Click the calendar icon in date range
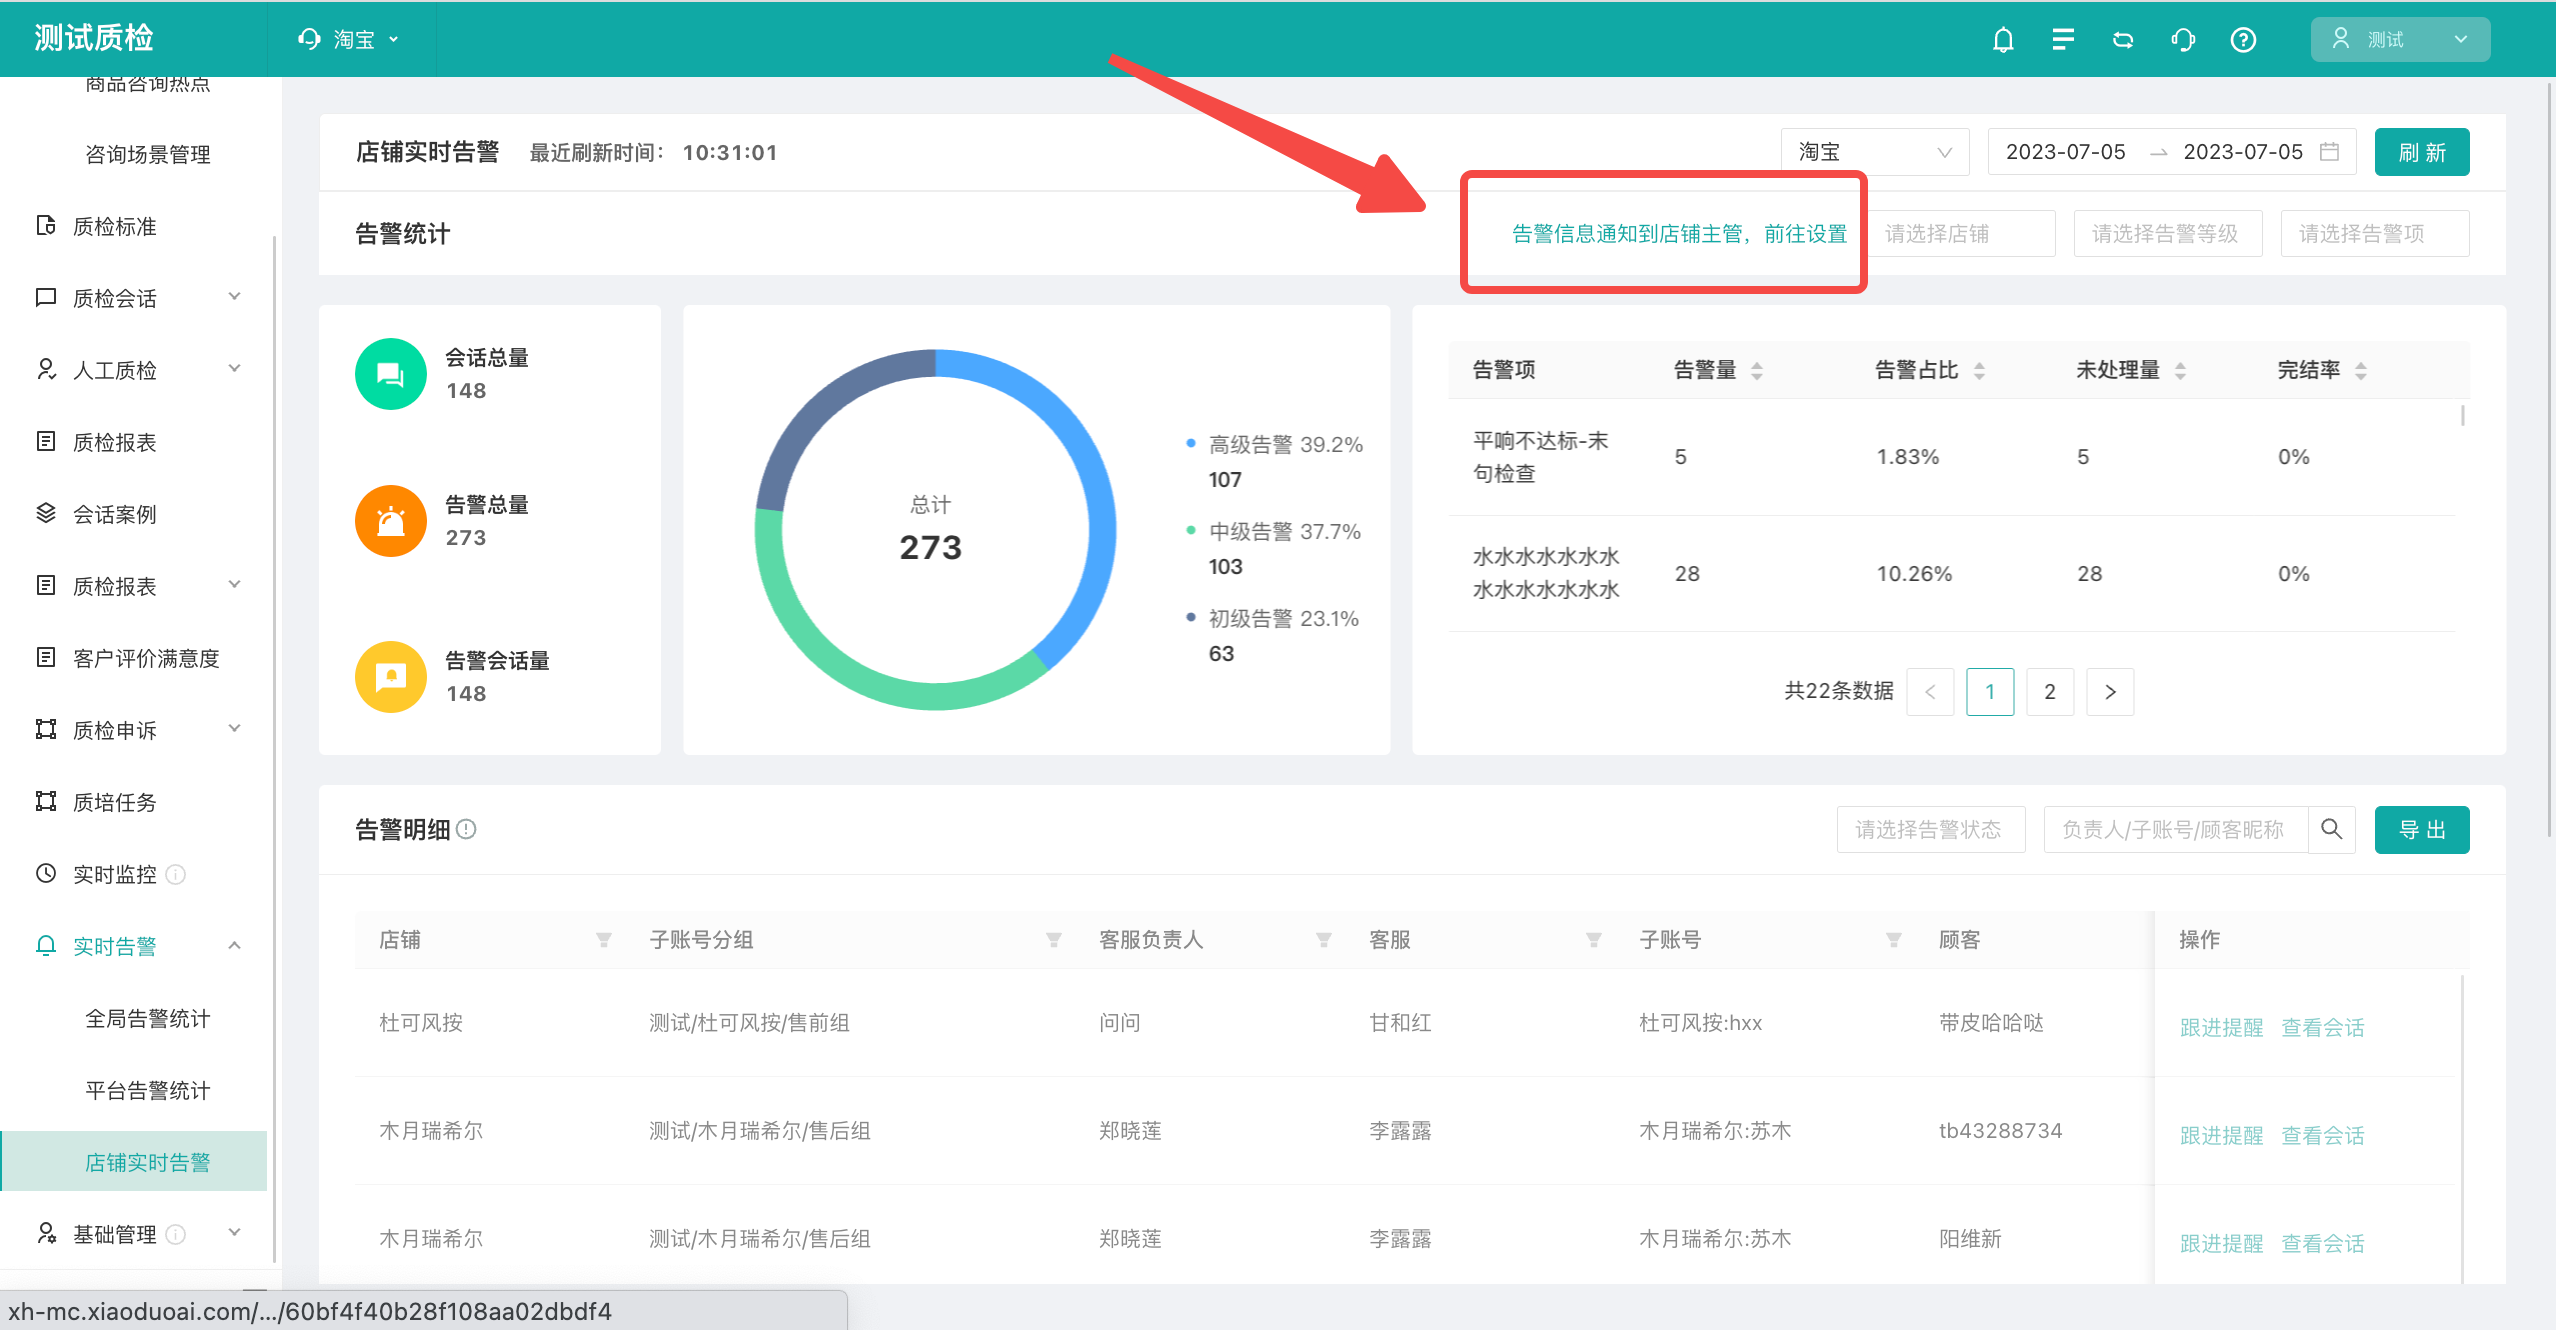The image size is (2556, 1330). click(2329, 152)
